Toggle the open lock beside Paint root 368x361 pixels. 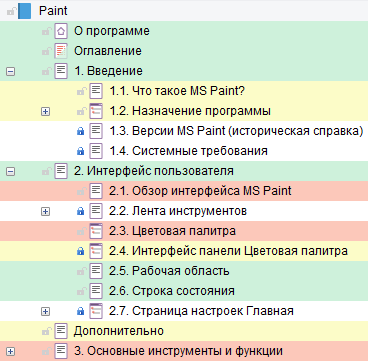[x=12, y=12]
